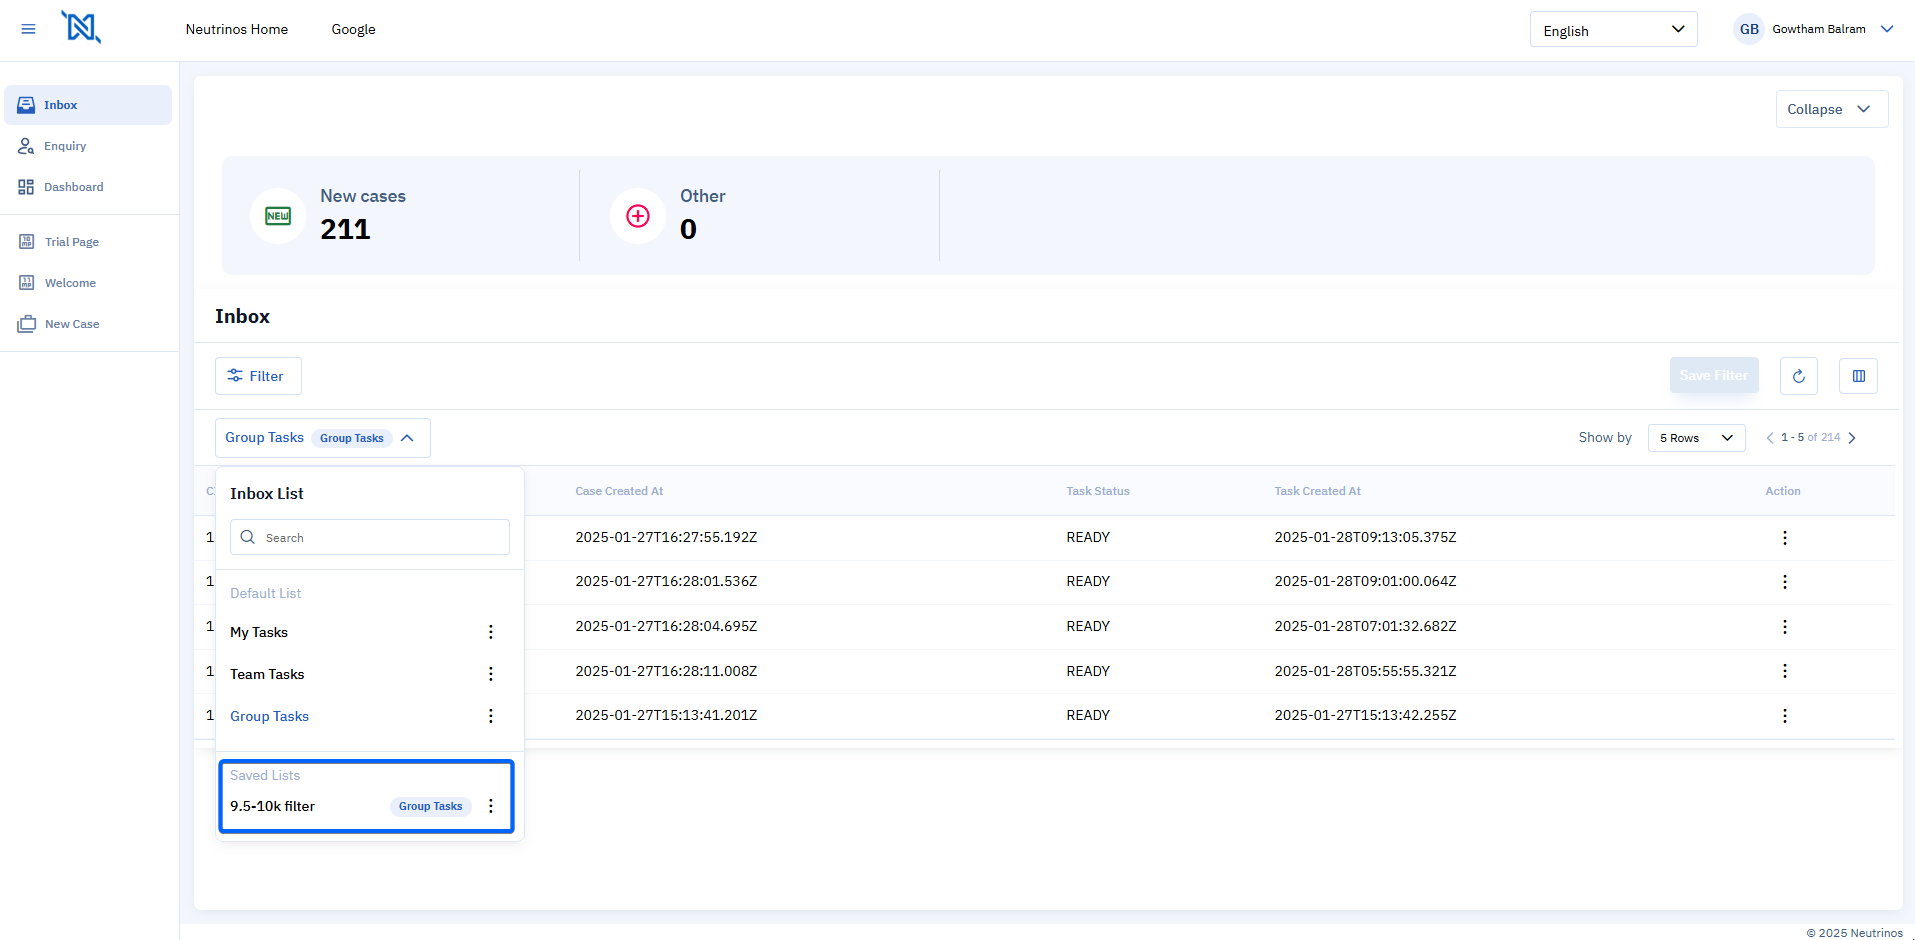Open options menu for 9.5-10k filter
The image size is (1915, 940).
(x=491, y=806)
